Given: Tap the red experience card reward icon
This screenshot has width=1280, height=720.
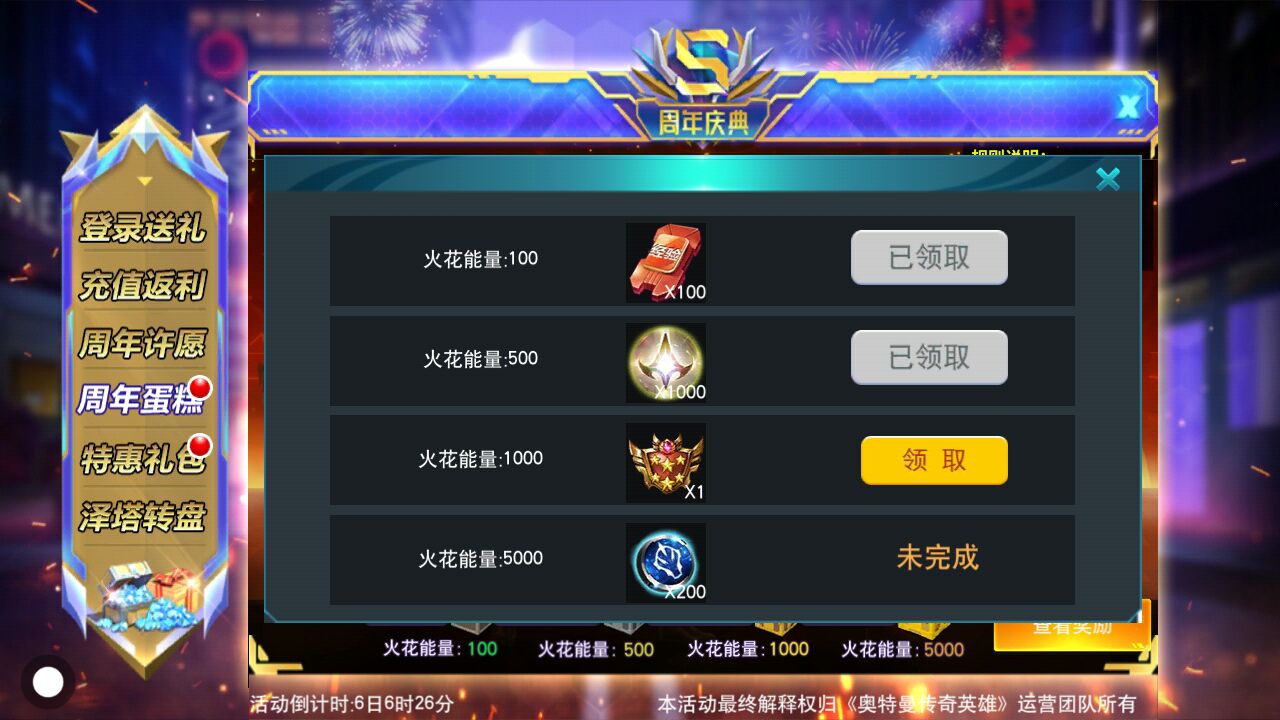Looking at the screenshot, I should point(666,262).
